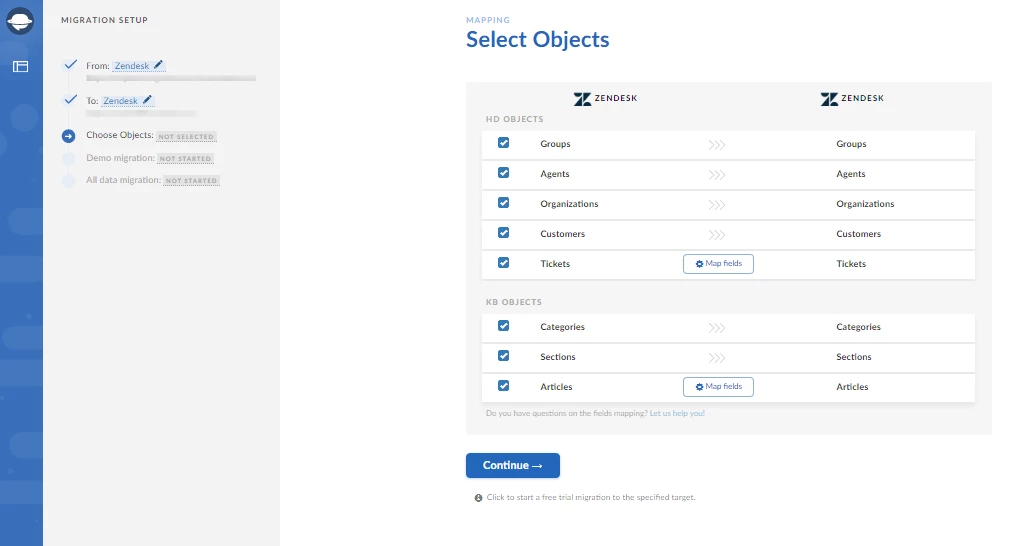Click the Demo migration NOT STARTED badge
Screen dimensions: 1034x546
[x=185, y=159]
